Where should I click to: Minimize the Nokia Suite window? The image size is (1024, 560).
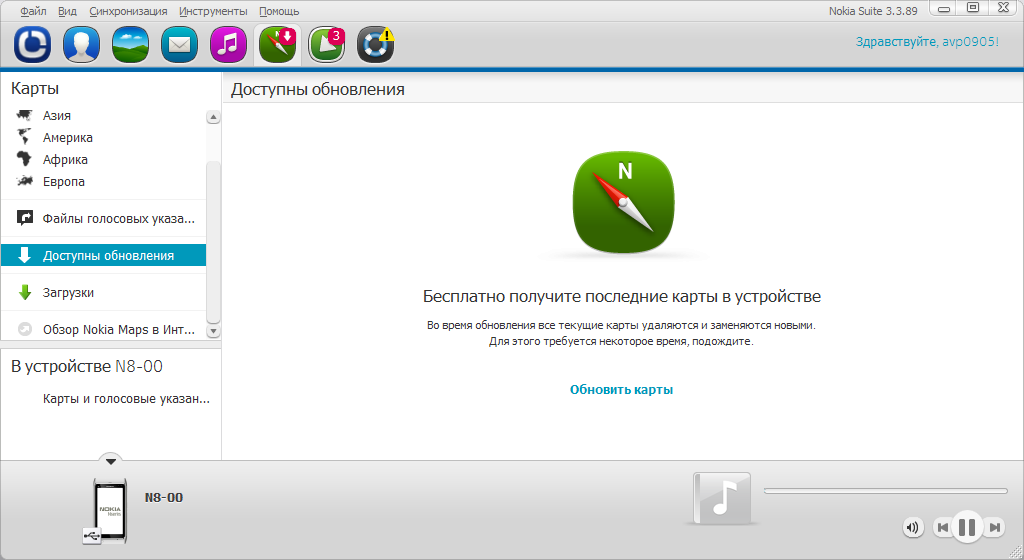click(x=944, y=8)
